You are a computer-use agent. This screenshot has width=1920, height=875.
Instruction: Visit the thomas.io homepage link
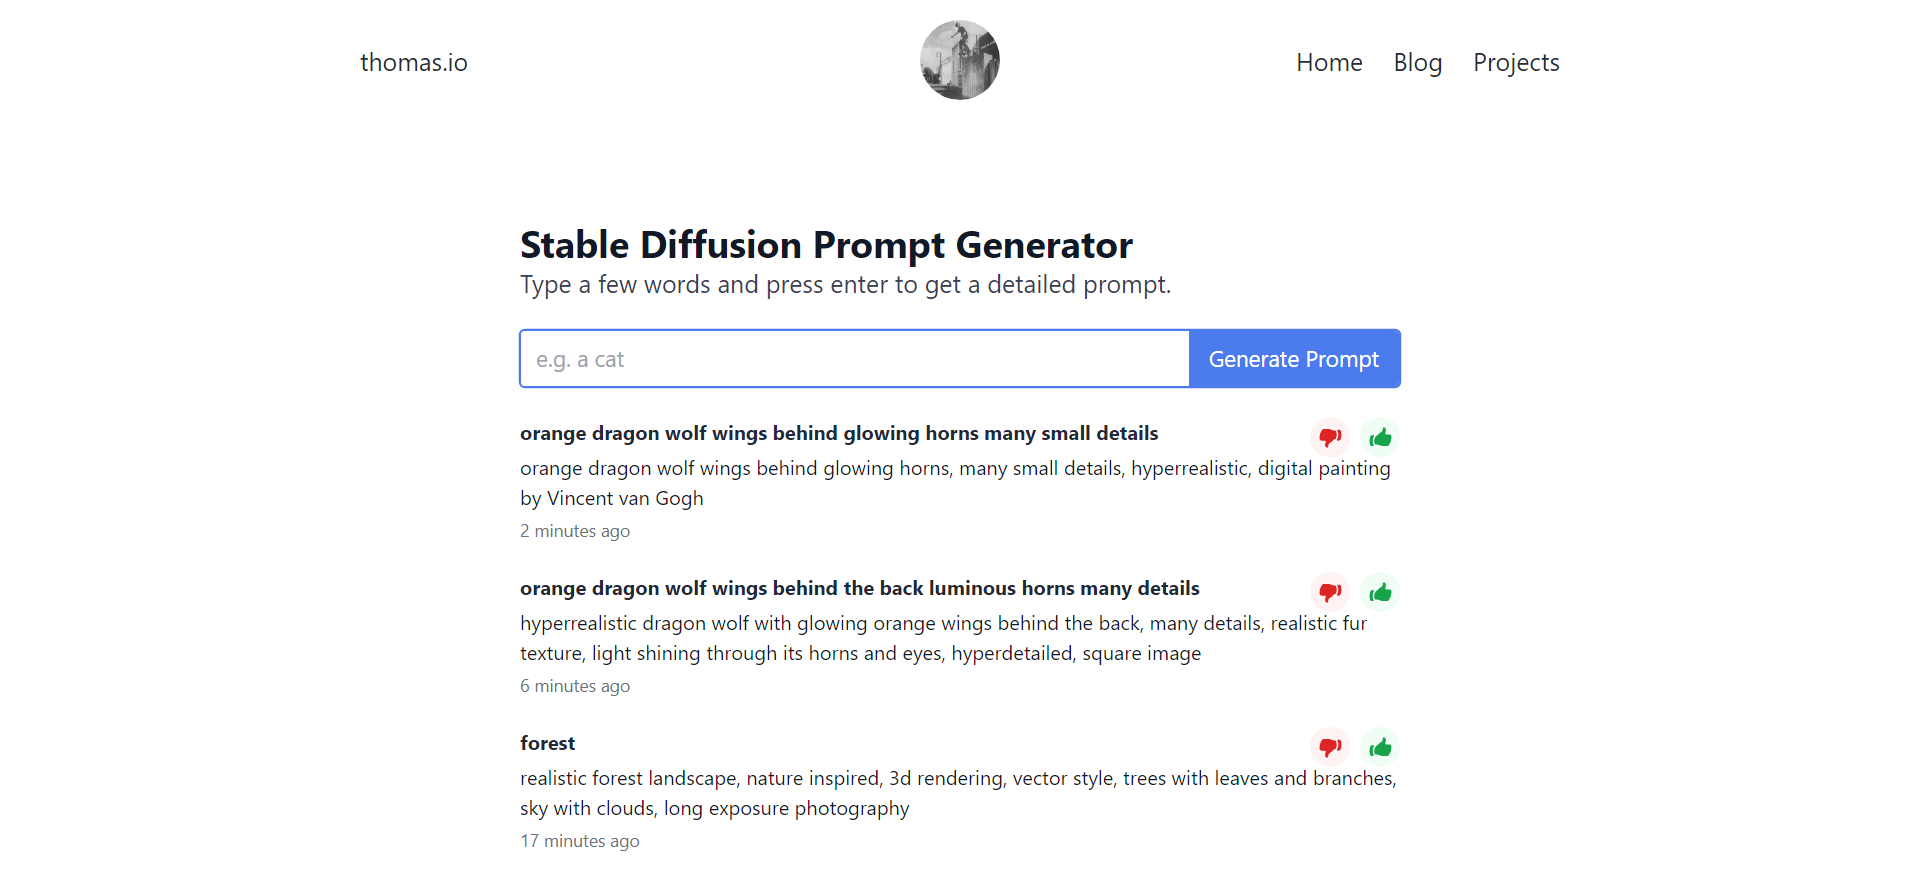tap(413, 62)
